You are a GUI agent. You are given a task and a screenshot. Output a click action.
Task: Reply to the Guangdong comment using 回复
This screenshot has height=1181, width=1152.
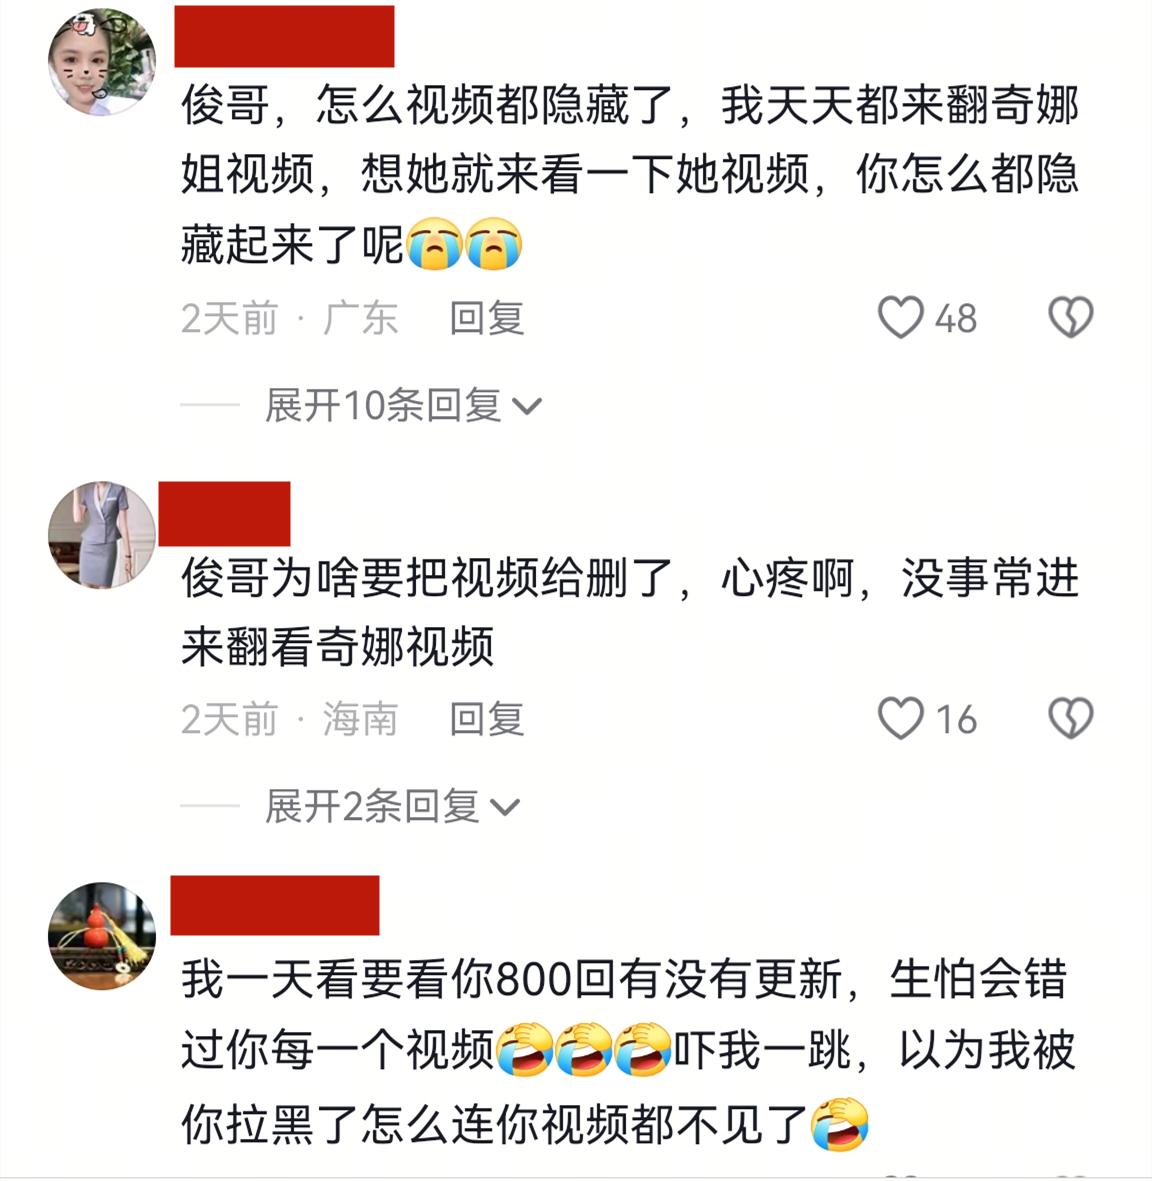(487, 318)
